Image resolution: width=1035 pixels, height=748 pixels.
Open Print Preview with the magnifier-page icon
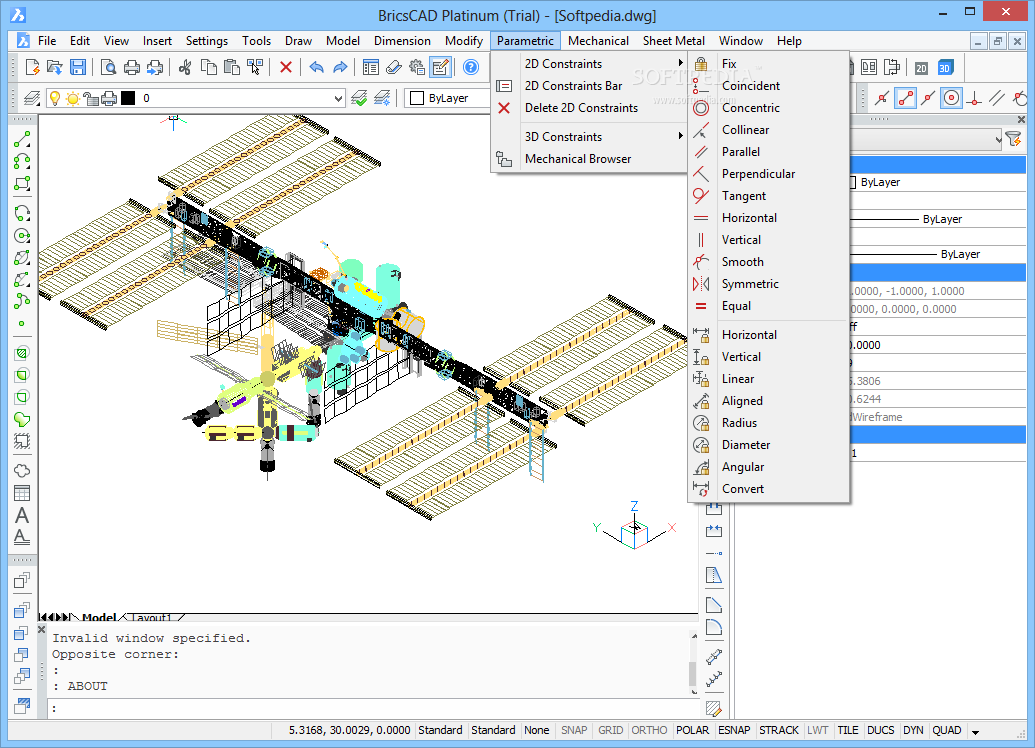[109, 67]
